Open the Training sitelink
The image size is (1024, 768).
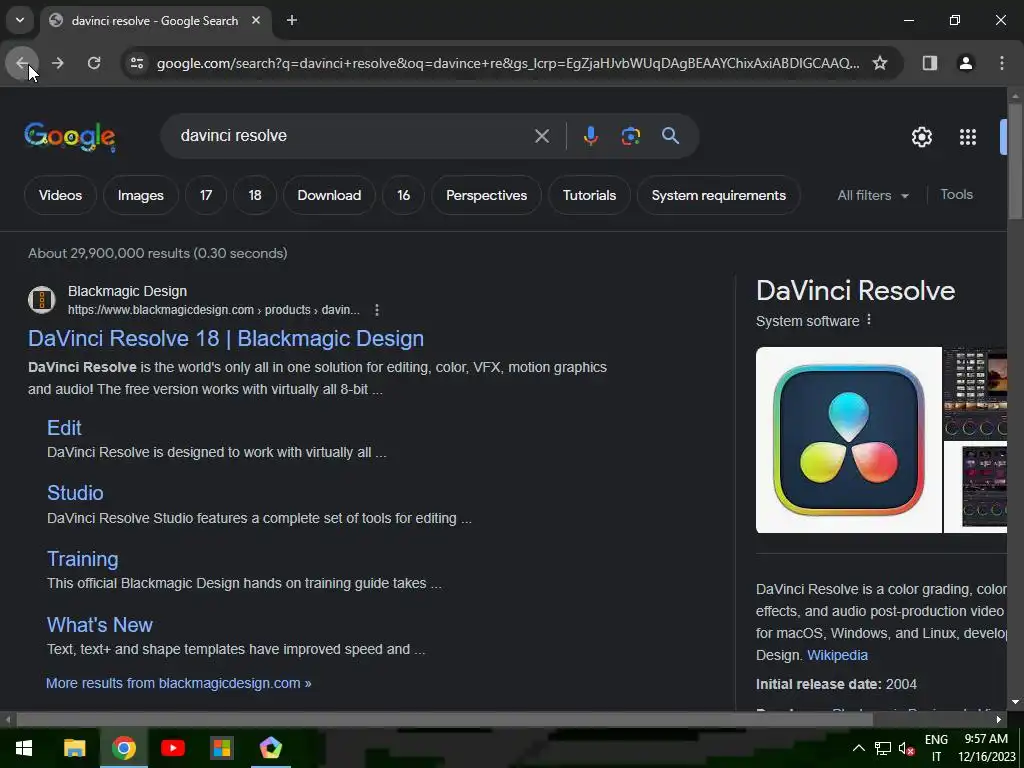83,559
